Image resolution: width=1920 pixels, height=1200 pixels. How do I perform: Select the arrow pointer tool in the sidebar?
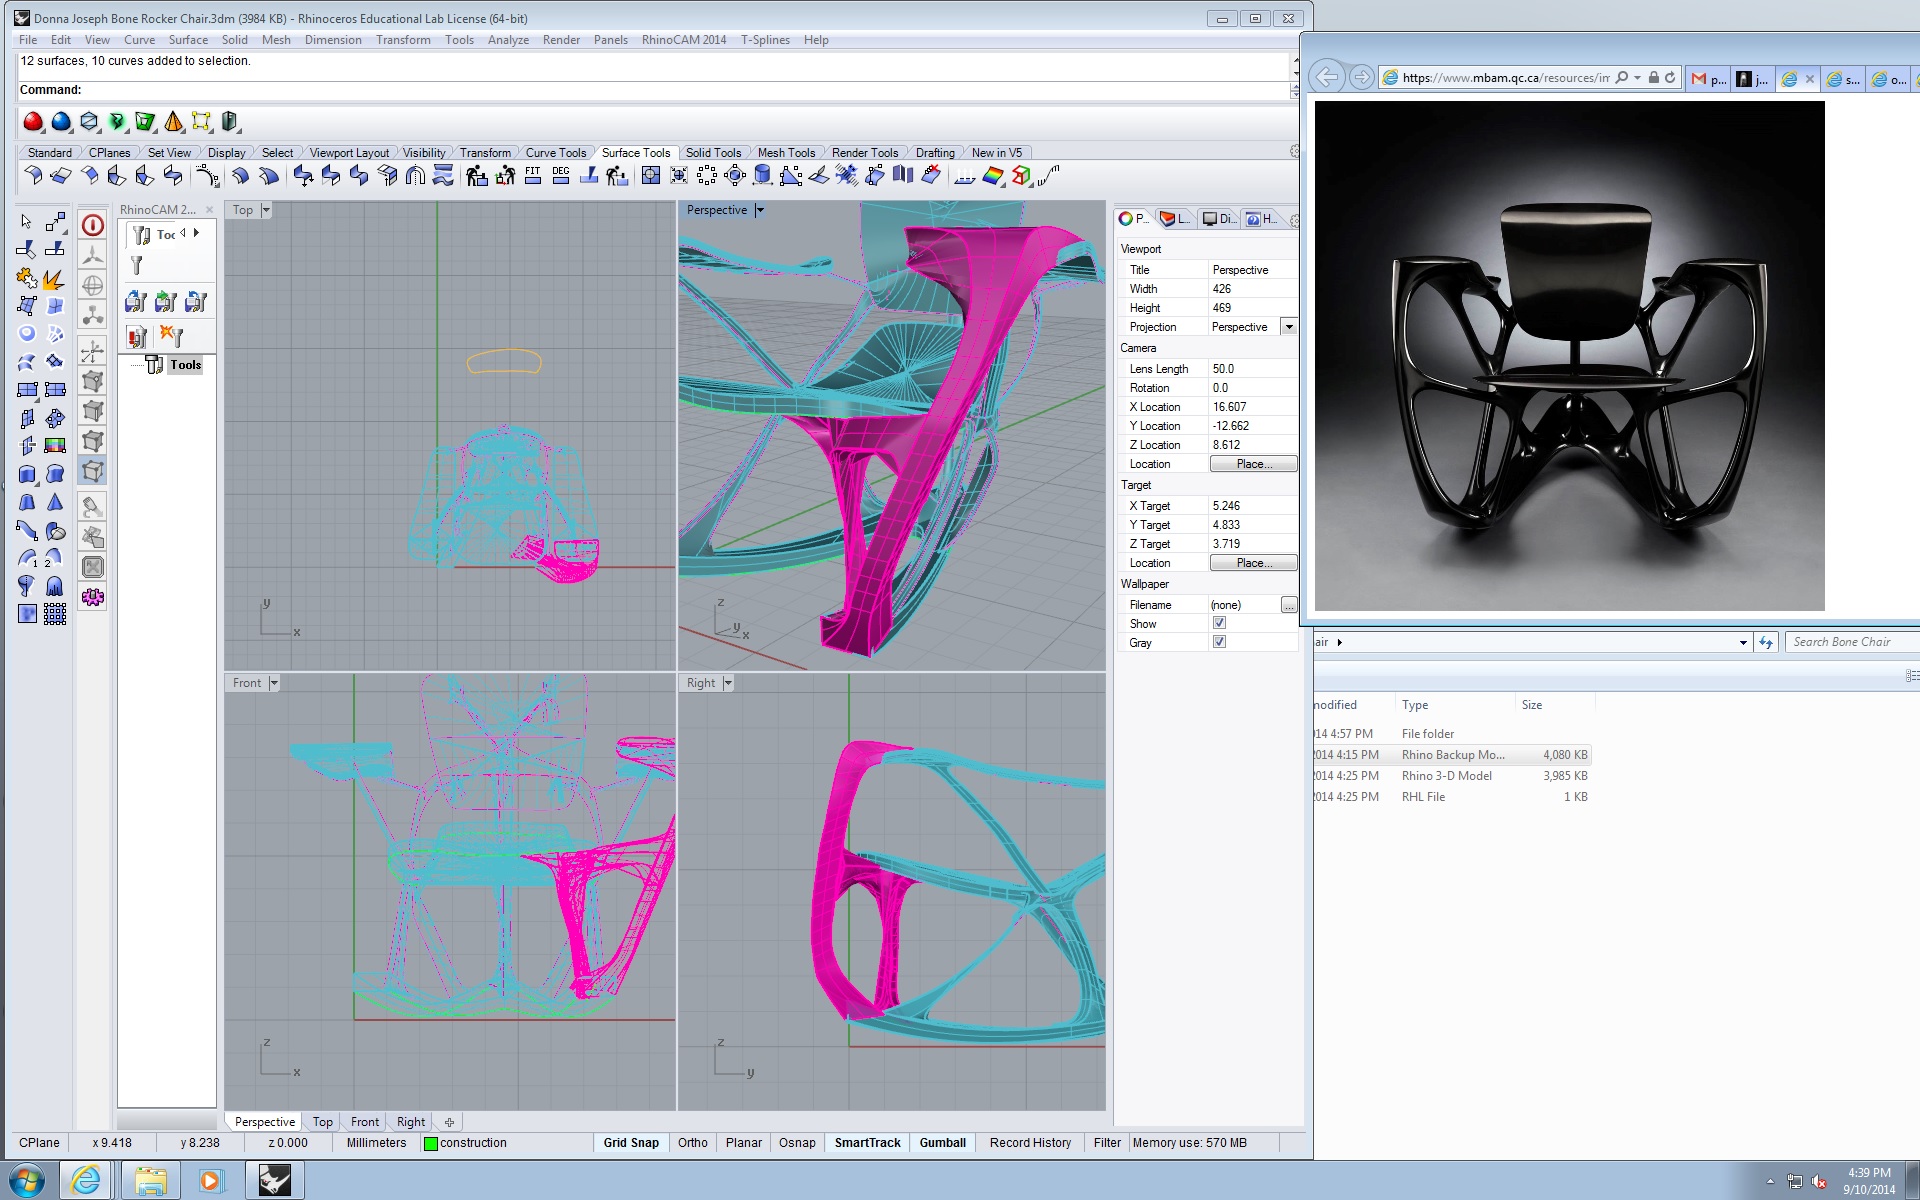tap(26, 222)
